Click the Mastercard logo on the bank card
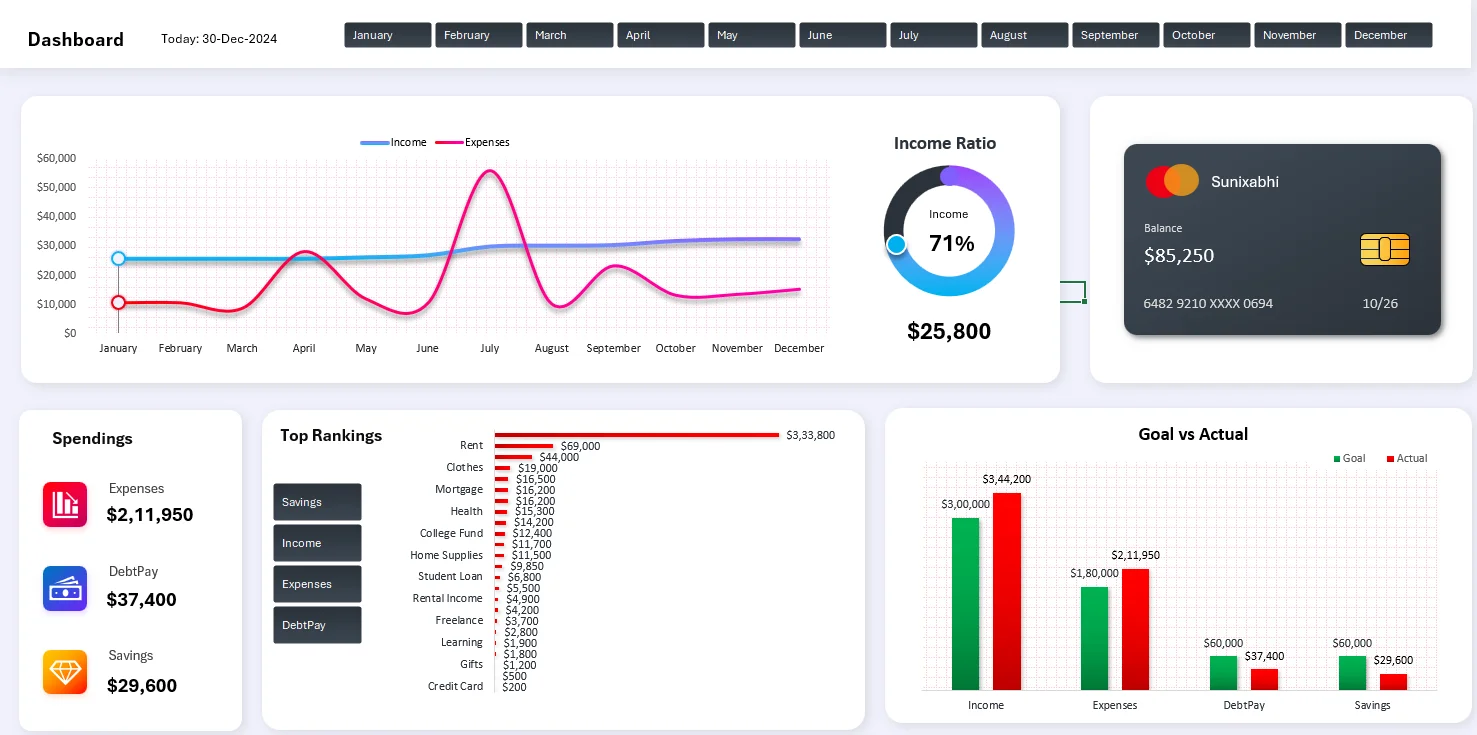The image size is (1477, 735). point(1170,181)
